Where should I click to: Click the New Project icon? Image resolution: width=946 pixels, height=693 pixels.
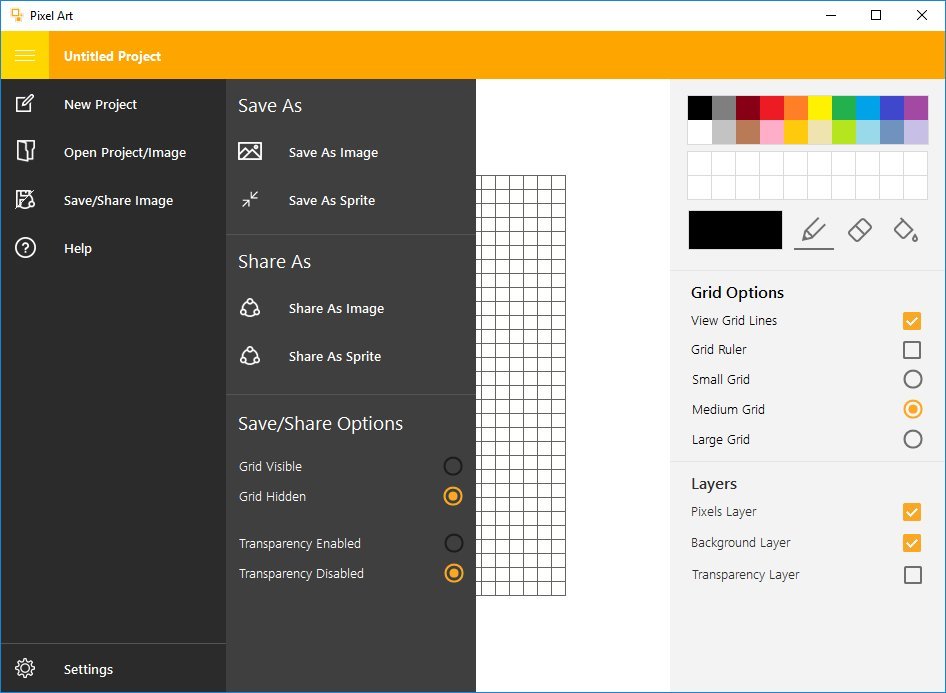pos(25,104)
